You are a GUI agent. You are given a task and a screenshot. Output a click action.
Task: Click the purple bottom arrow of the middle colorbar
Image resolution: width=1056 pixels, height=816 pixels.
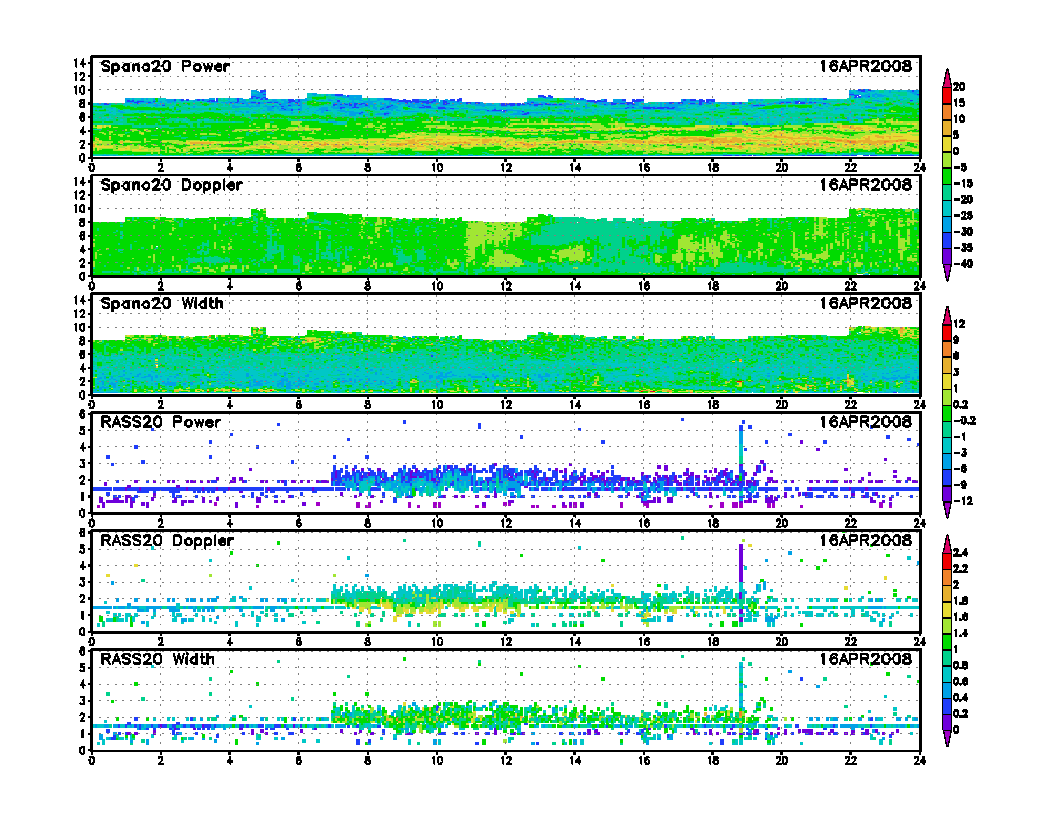click(x=947, y=510)
